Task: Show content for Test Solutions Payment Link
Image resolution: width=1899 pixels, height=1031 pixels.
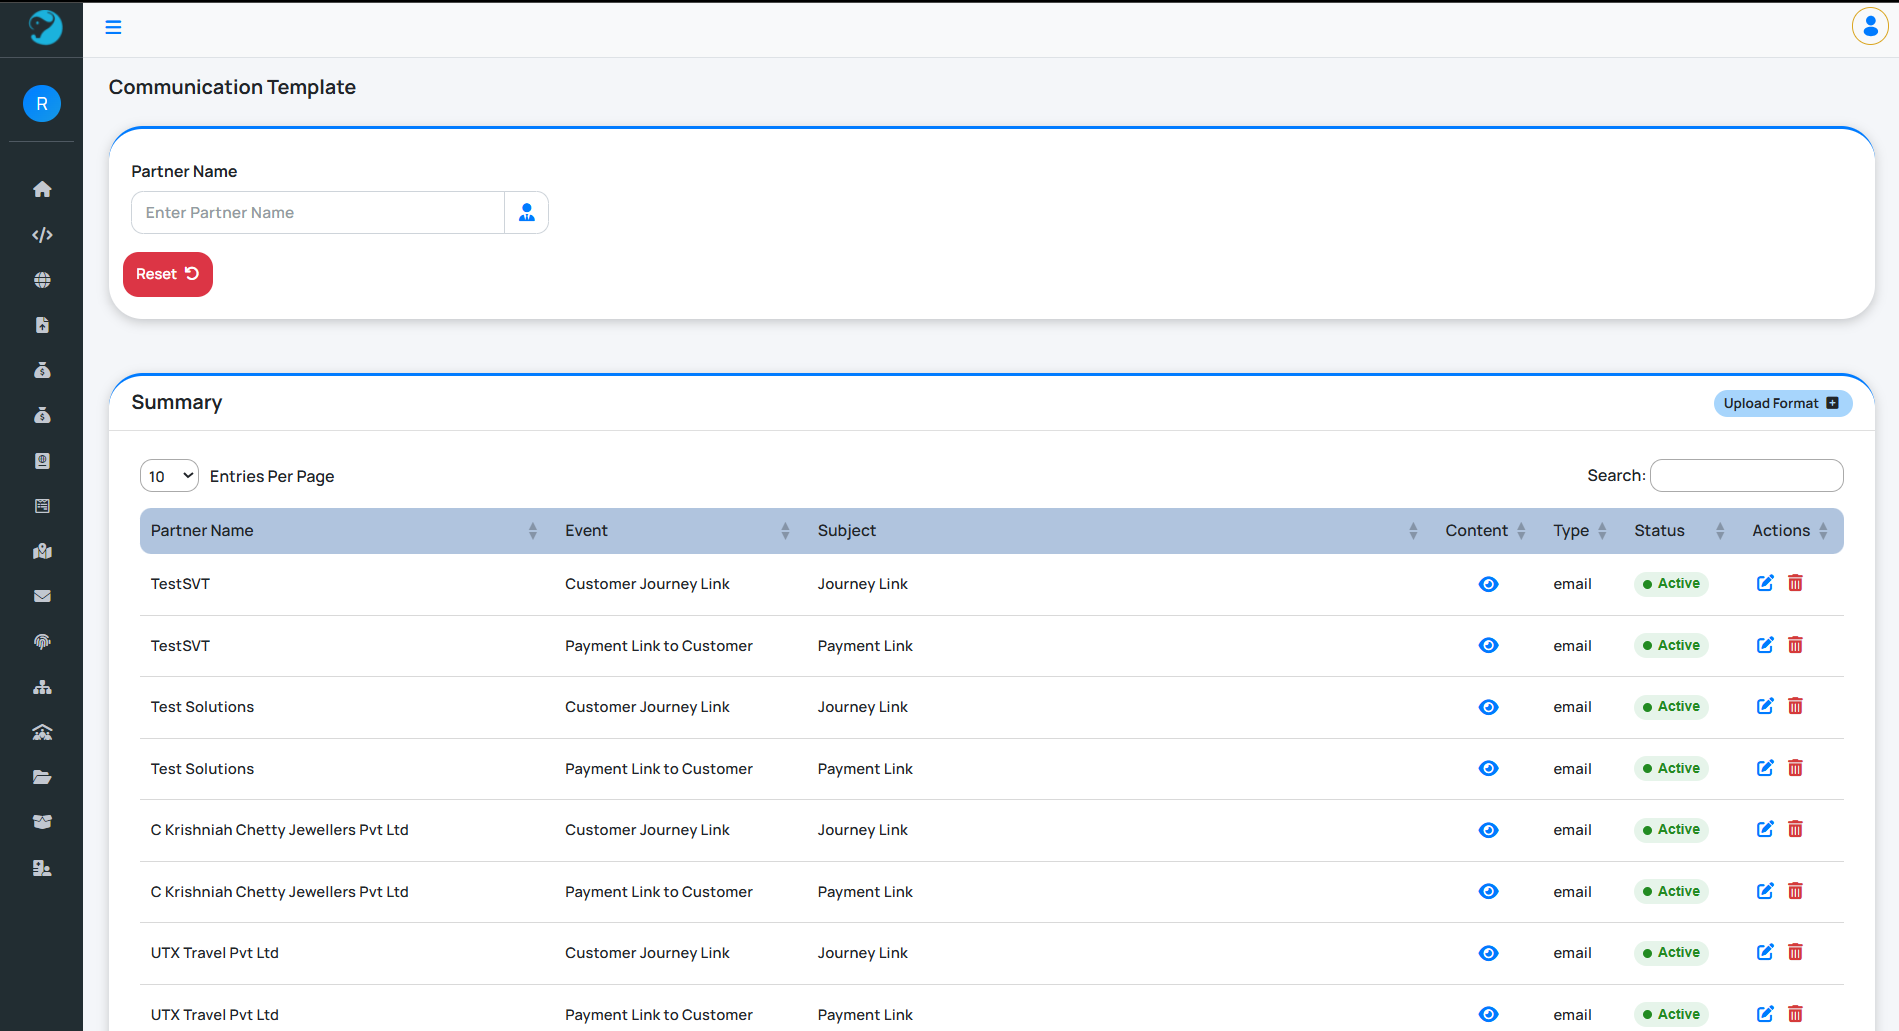Action: (1488, 768)
